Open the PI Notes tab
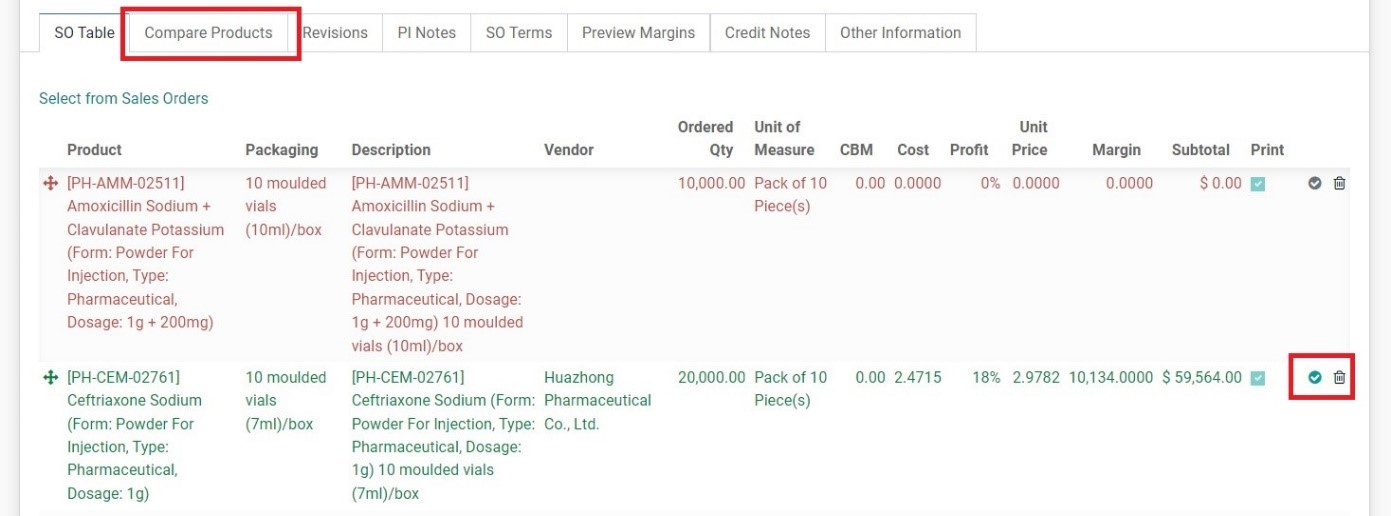This screenshot has width=1391, height=516. click(427, 33)
